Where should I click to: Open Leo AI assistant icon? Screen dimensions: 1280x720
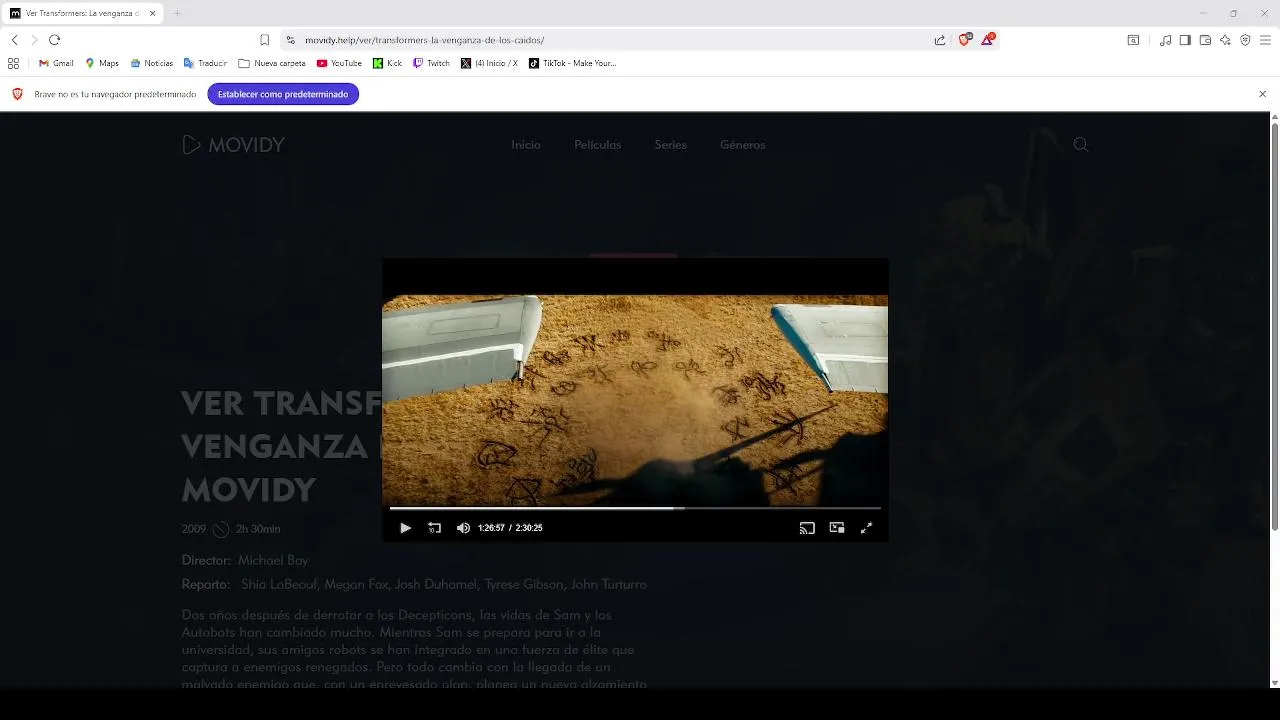[x=1225, y=40]
